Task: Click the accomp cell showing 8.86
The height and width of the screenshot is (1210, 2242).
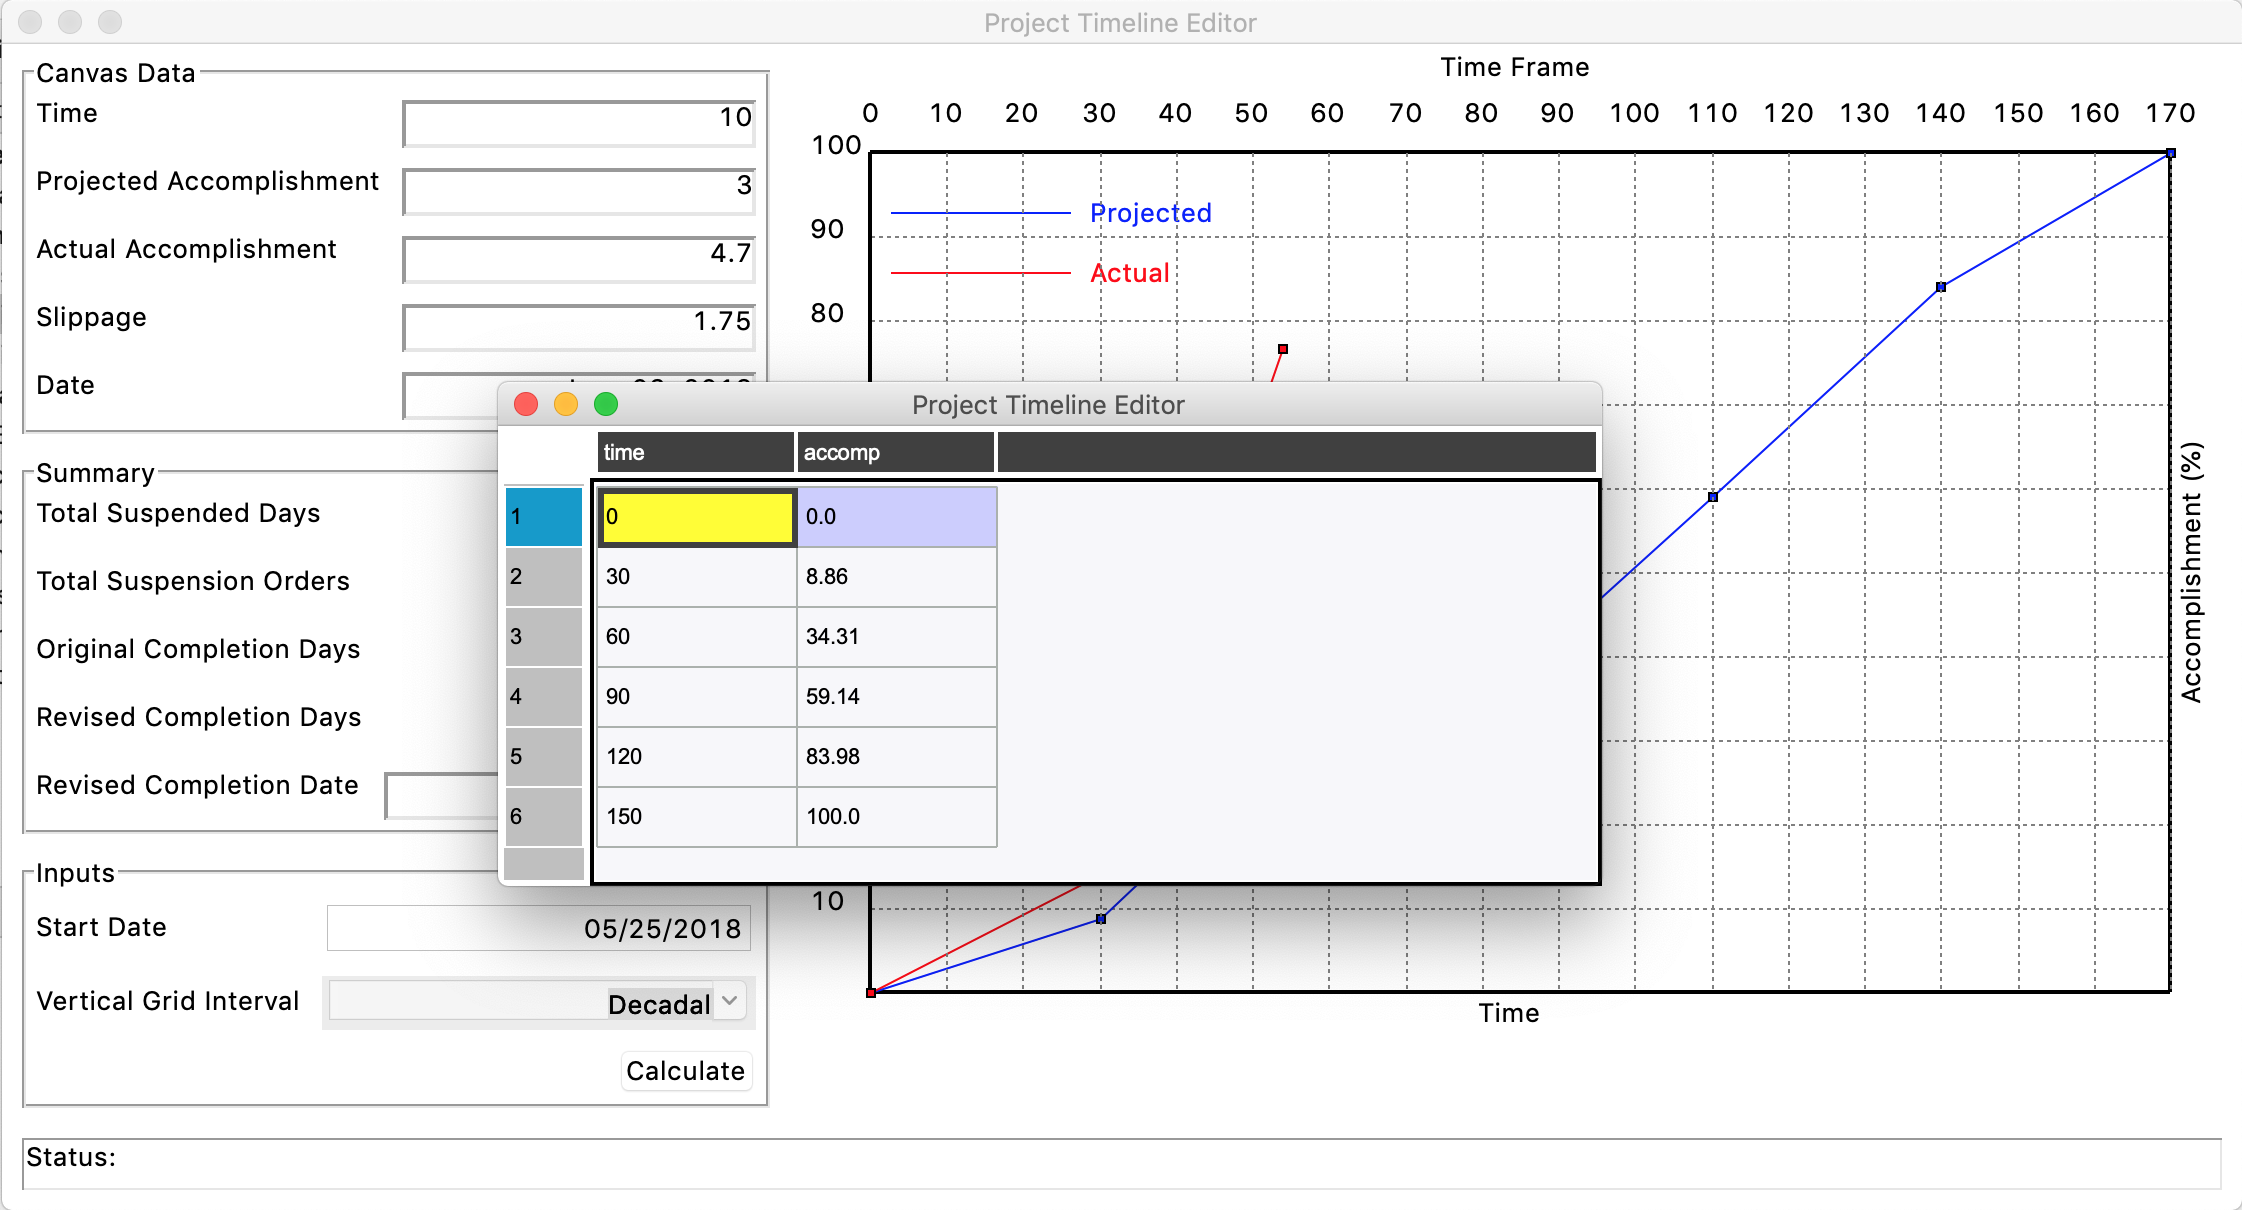Action: coord(895,577)
